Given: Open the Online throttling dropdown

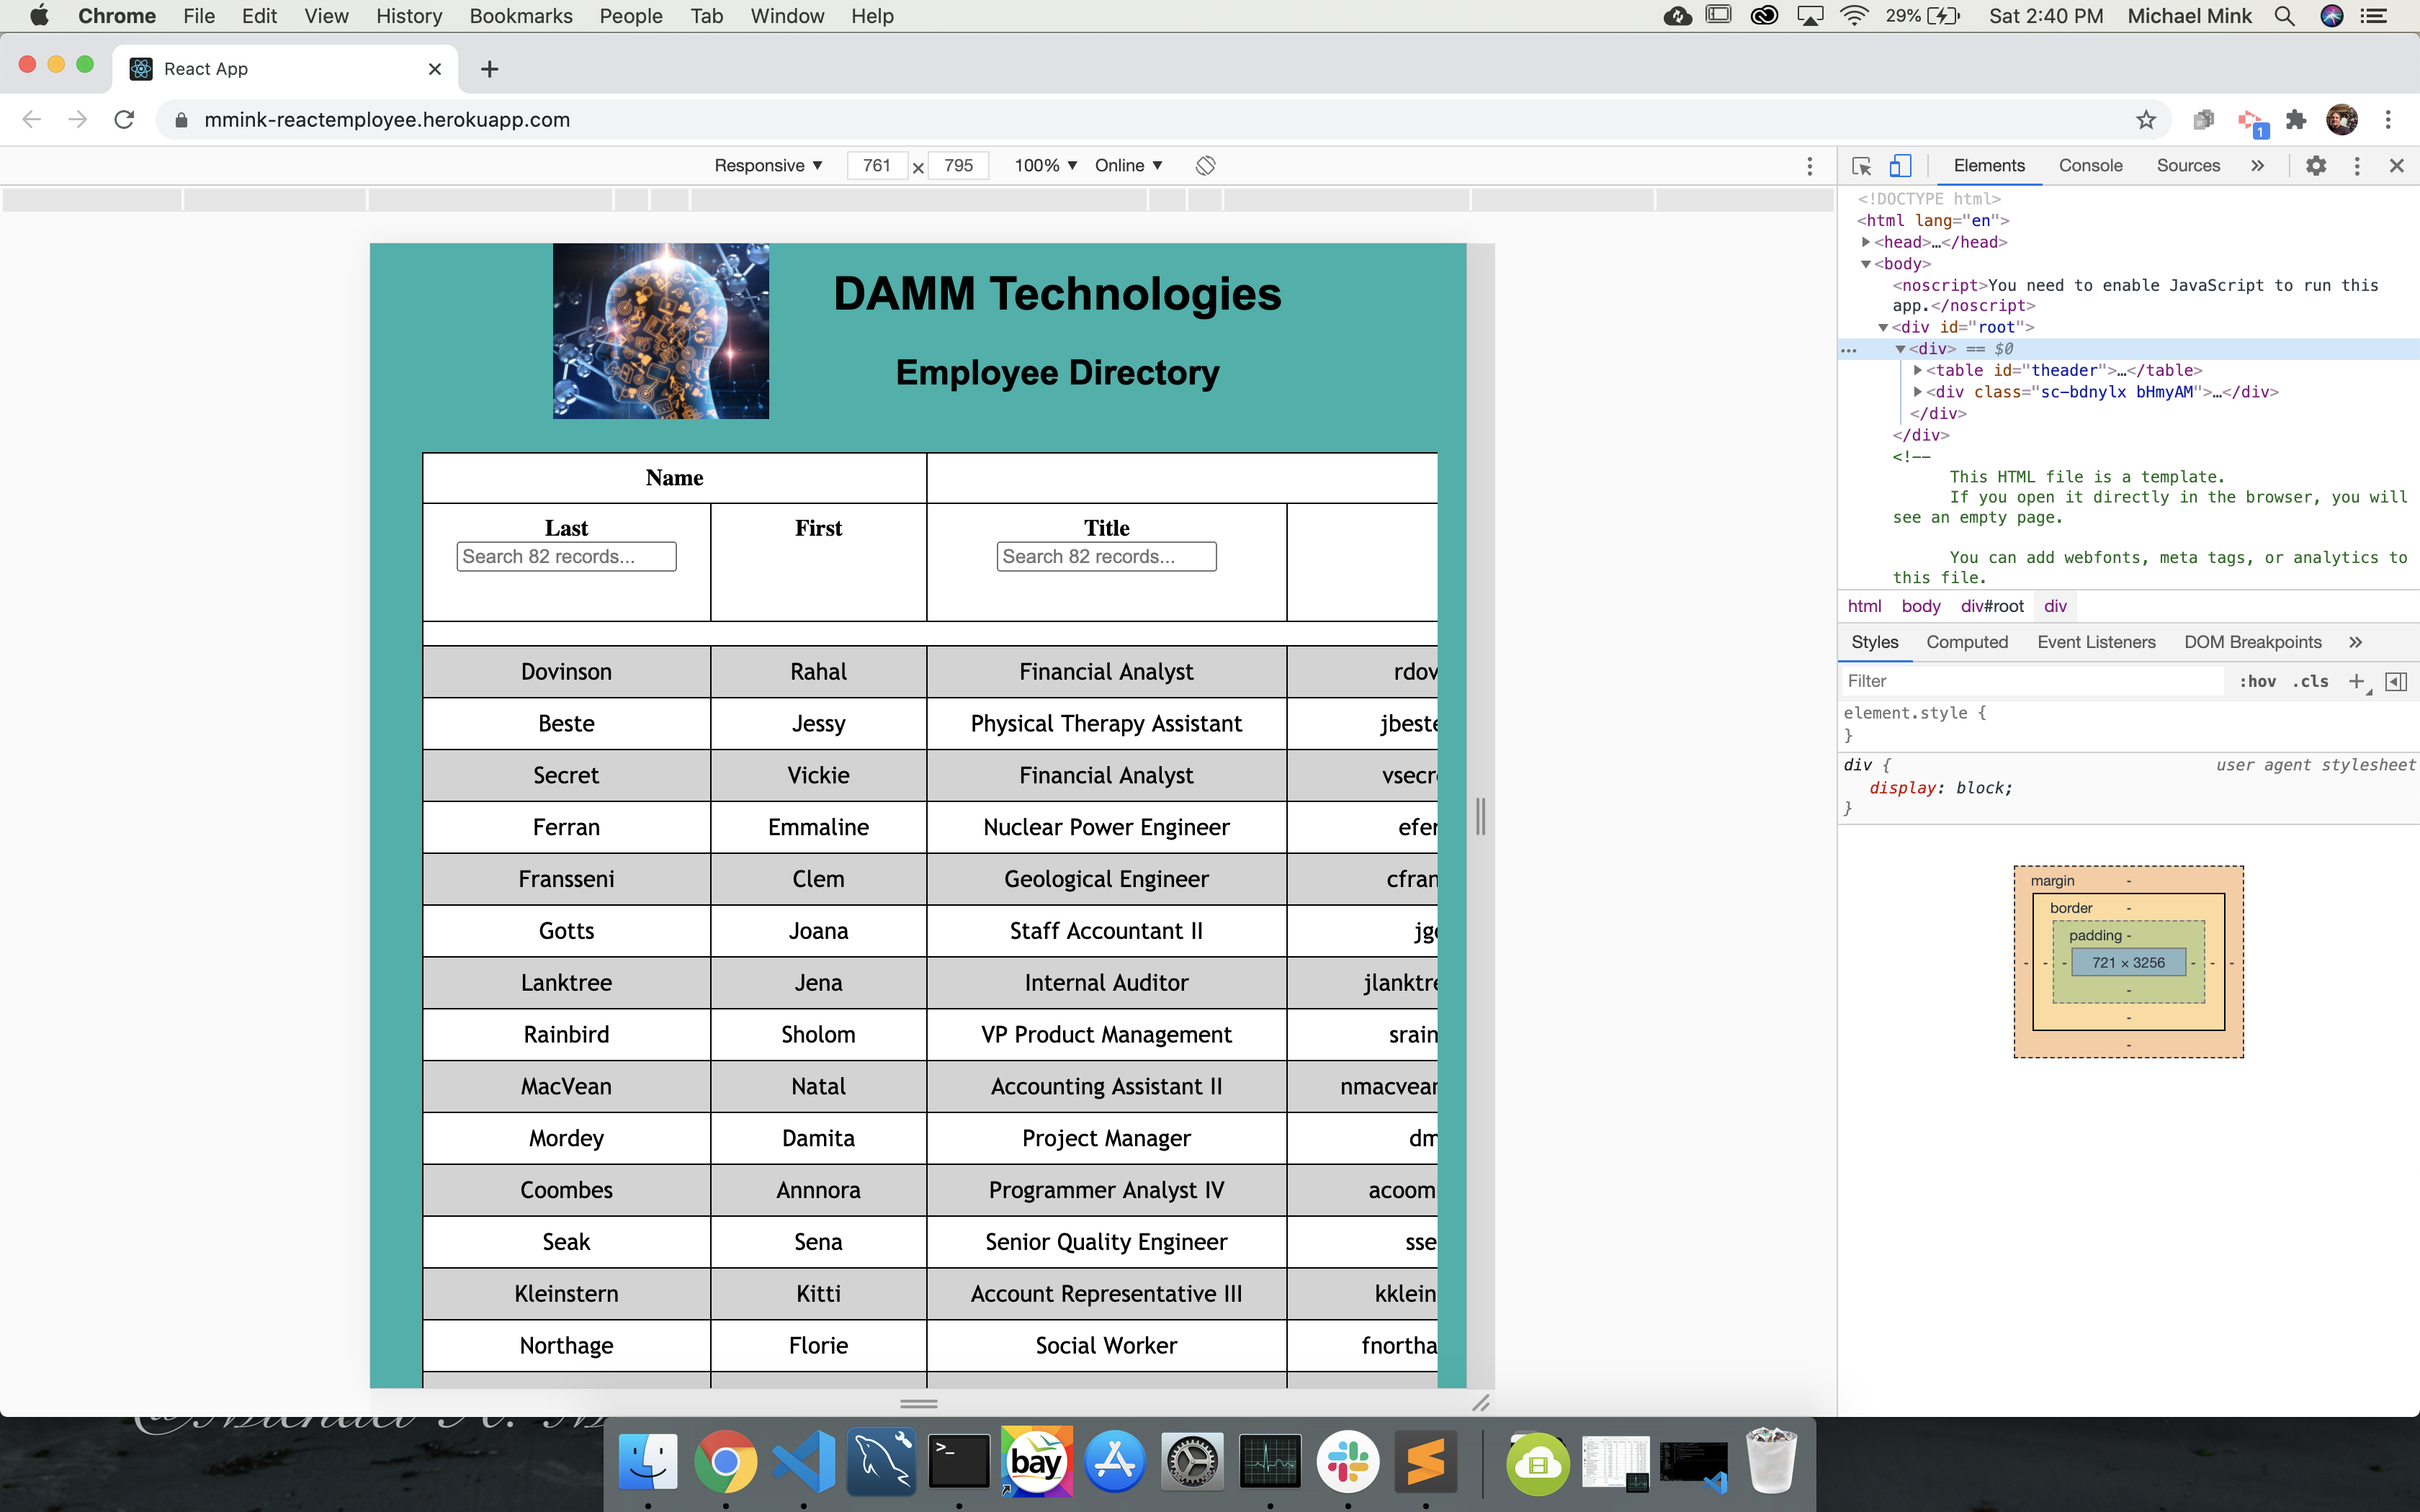Looking at the screenshot, I should pyautogui.click(x=1128, y=166).
